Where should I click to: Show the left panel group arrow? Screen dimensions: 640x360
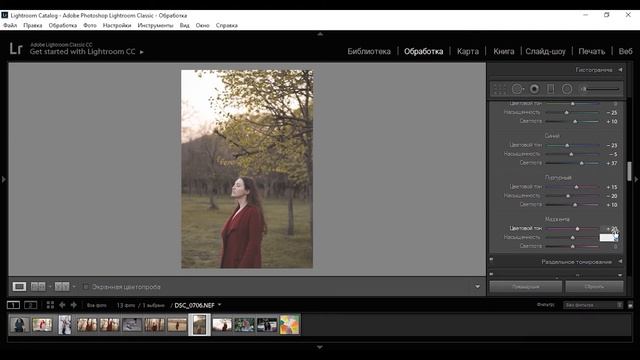[x=4, y=179]
